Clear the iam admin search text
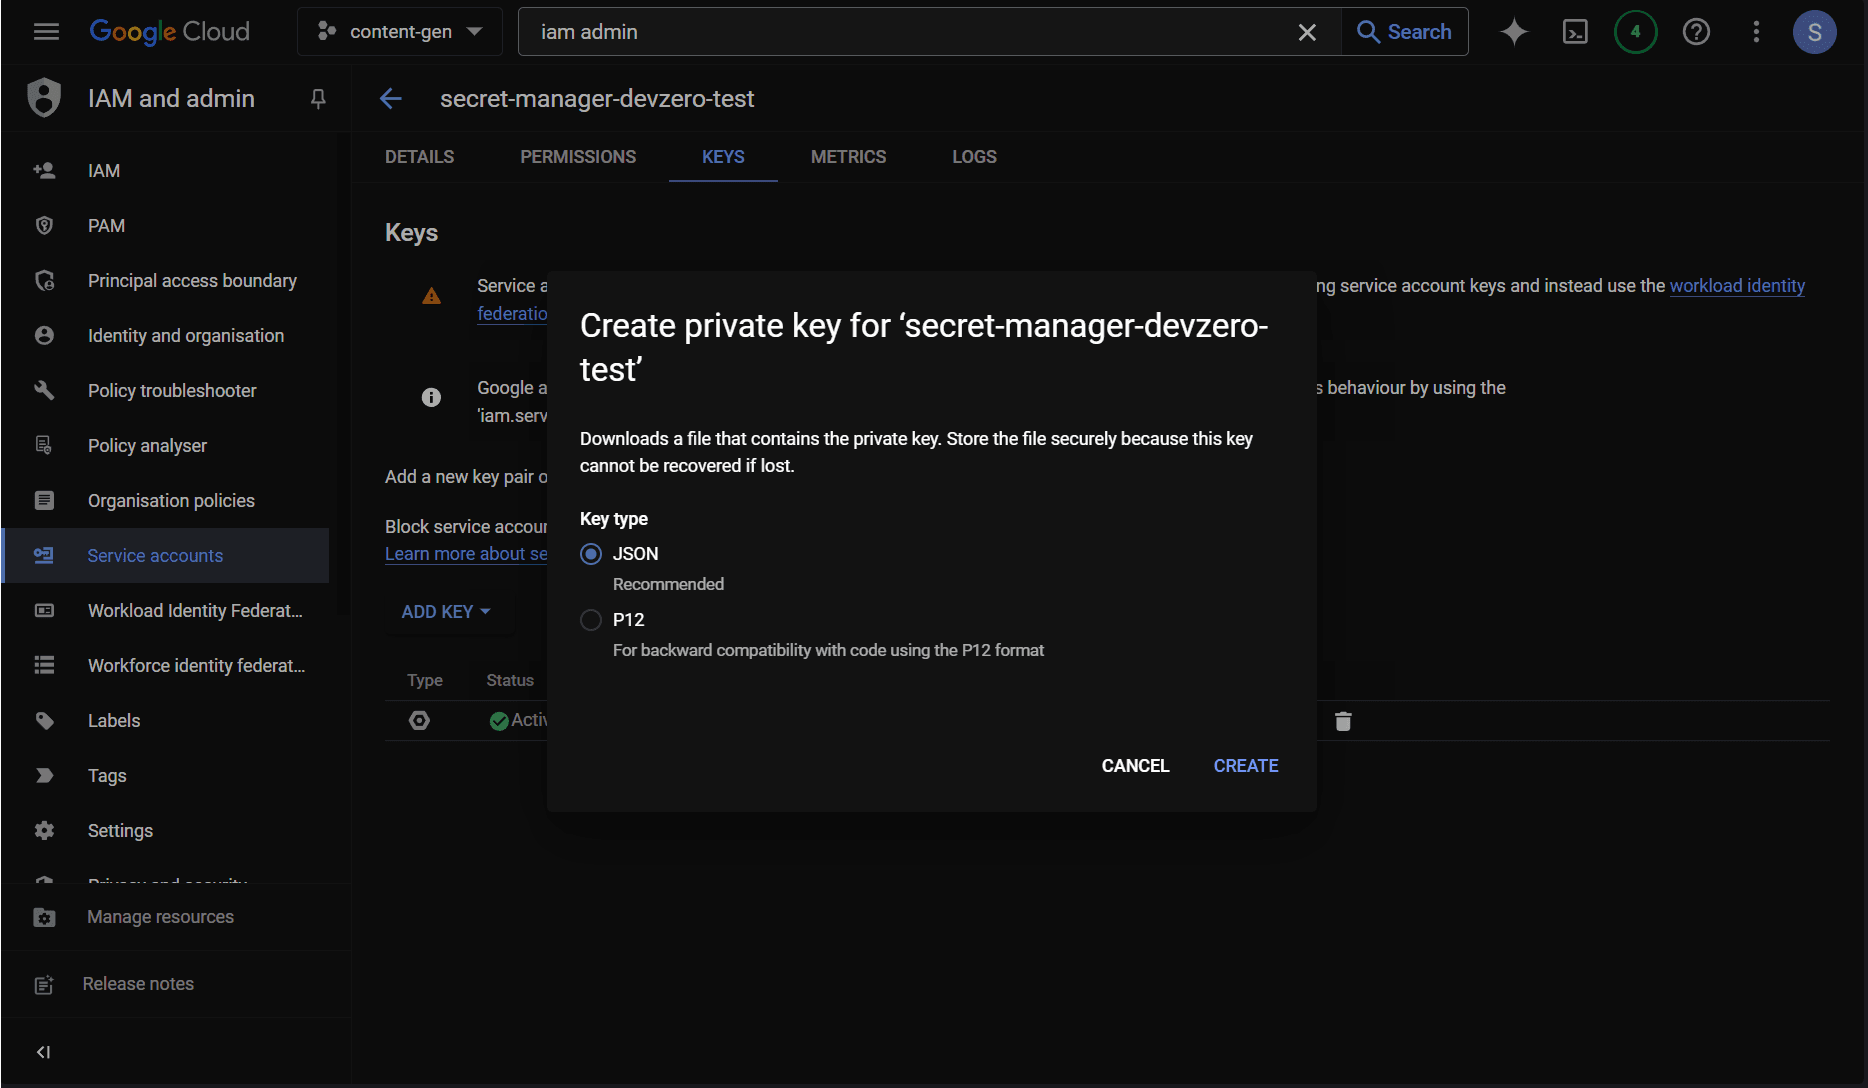This screenshot has width=1868, height=1088. pyautogui.click(x=1307, y=32)
